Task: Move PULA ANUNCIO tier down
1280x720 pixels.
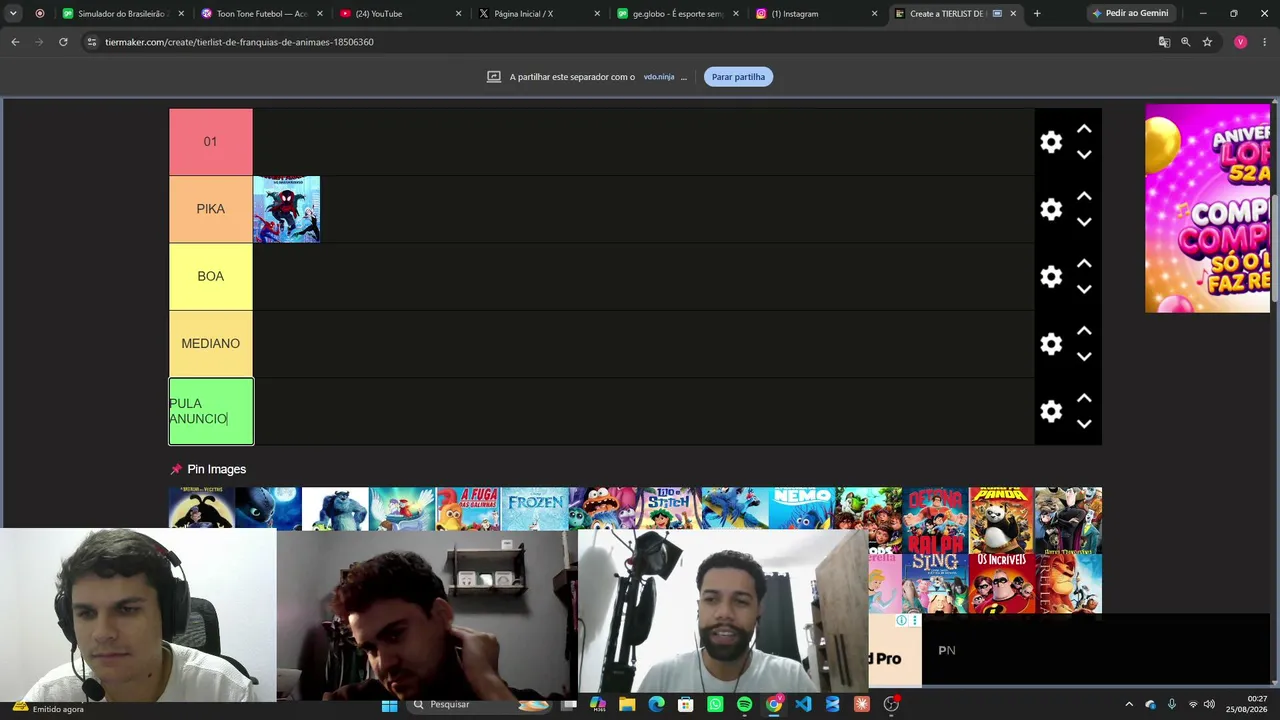Action: pos(1084,424)
